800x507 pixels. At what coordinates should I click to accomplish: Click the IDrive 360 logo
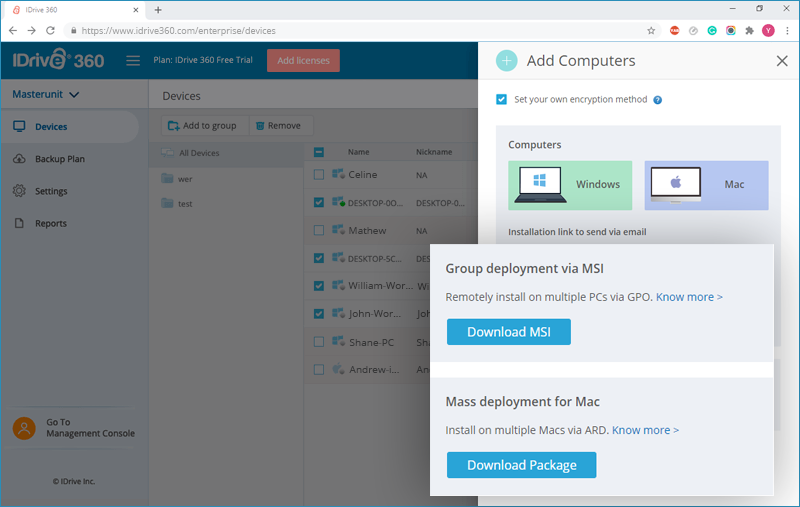pyautogui.click(x=58, y=60)
